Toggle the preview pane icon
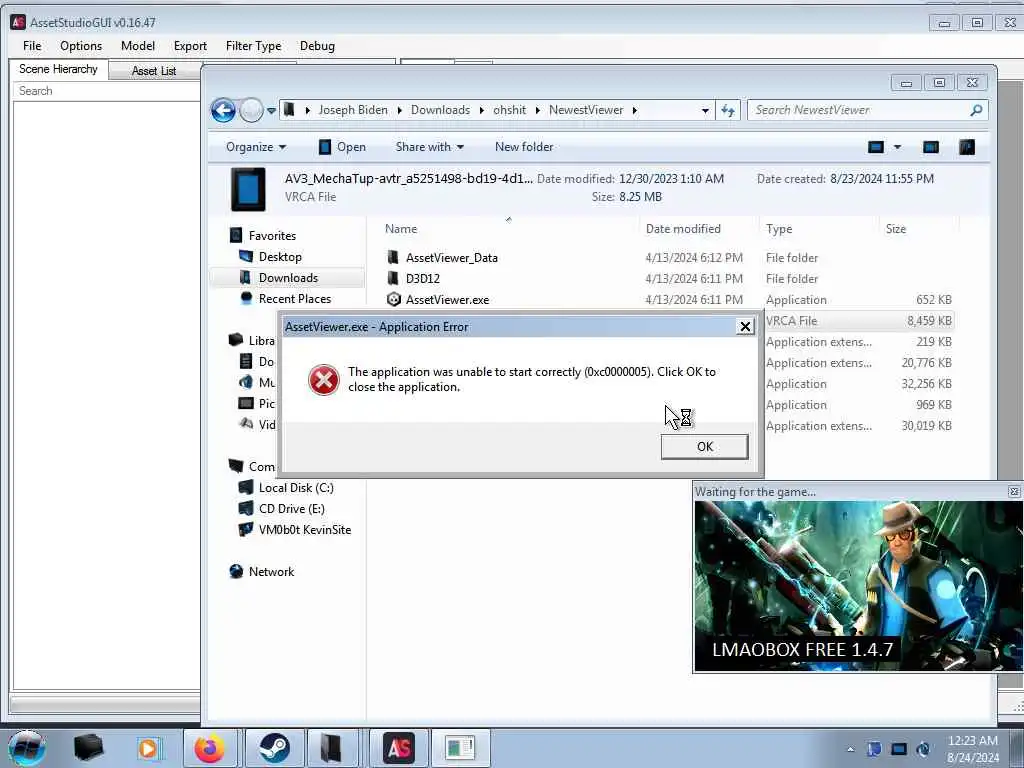The image size is (1024, 768). click(x=931, y=147)
